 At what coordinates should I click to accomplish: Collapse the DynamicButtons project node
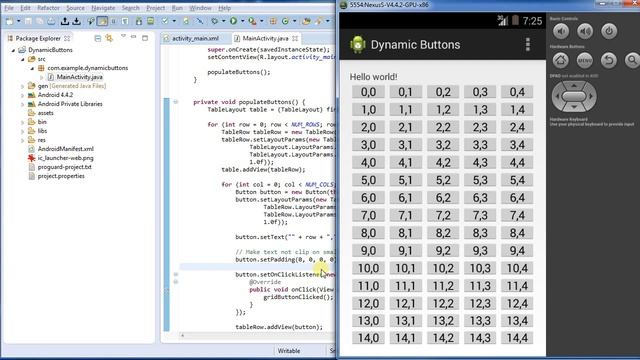(x=13, y=50)
